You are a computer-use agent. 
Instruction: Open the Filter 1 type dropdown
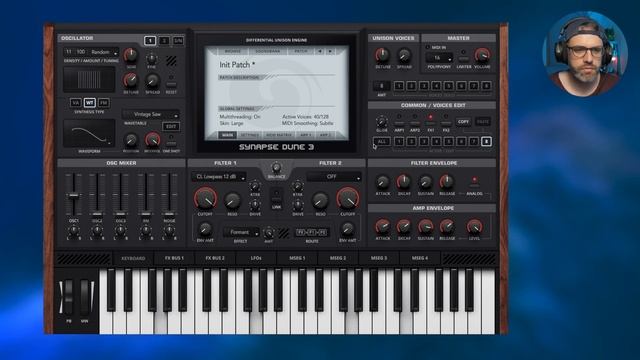(219, 177)
